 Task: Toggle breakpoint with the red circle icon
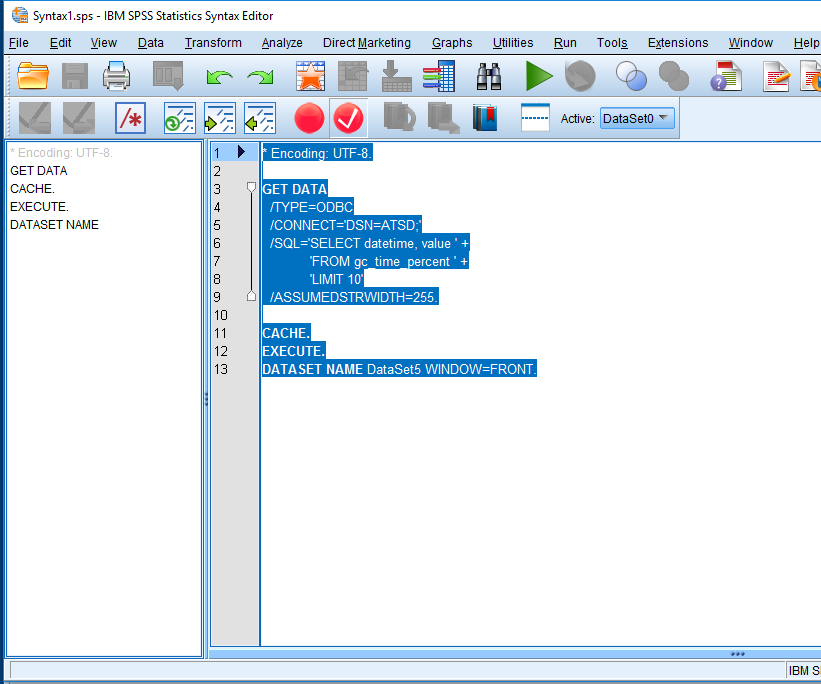click(309, 118)
